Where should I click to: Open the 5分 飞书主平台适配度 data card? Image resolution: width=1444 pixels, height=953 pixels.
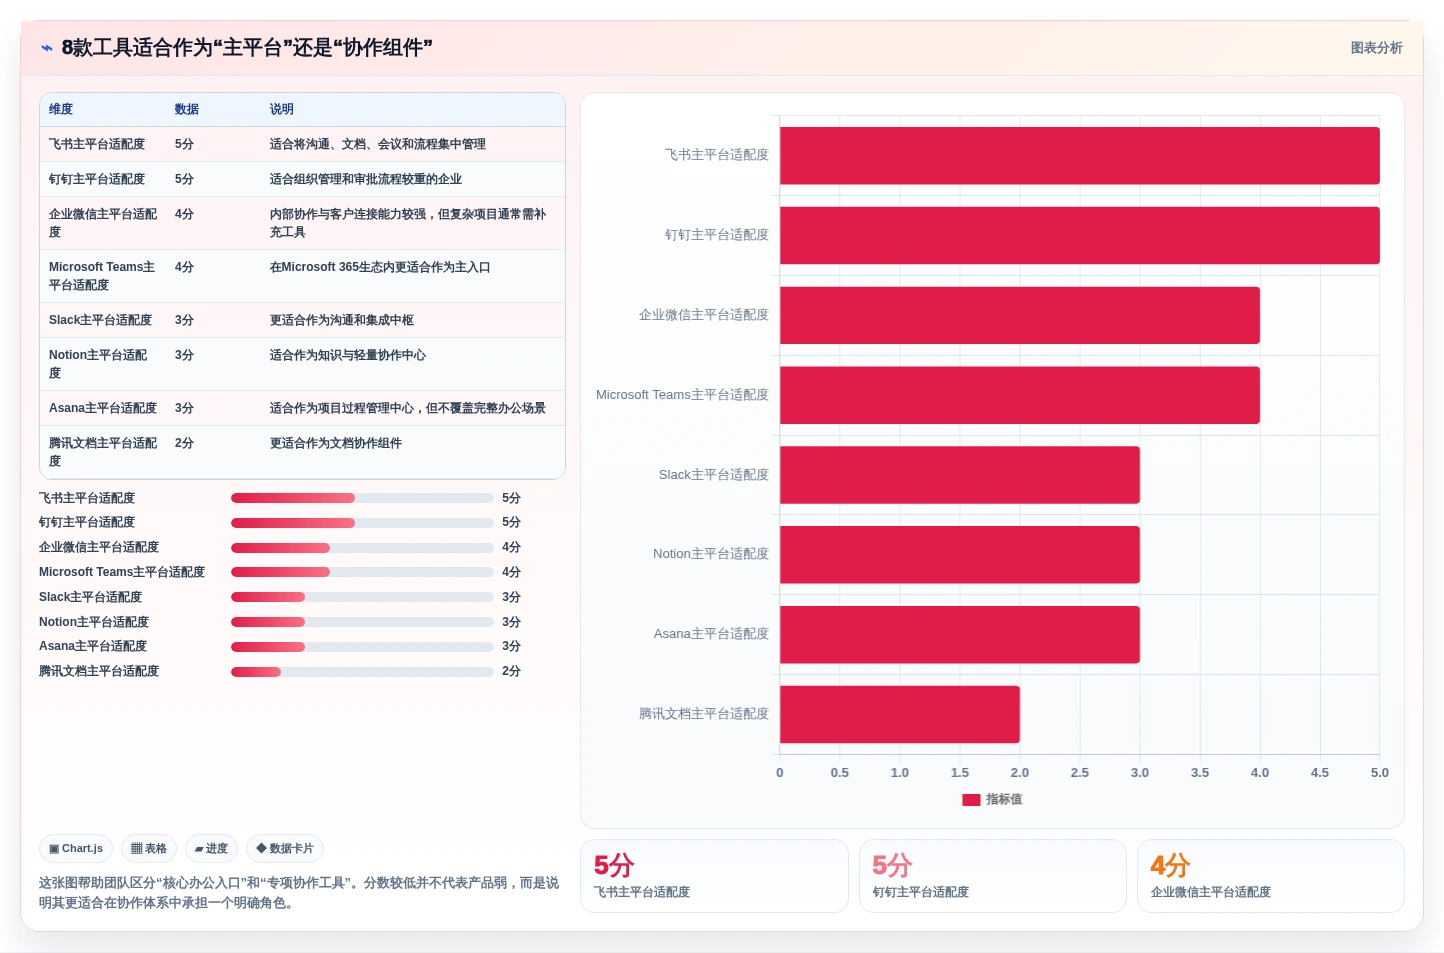click(x=714, y=876)
